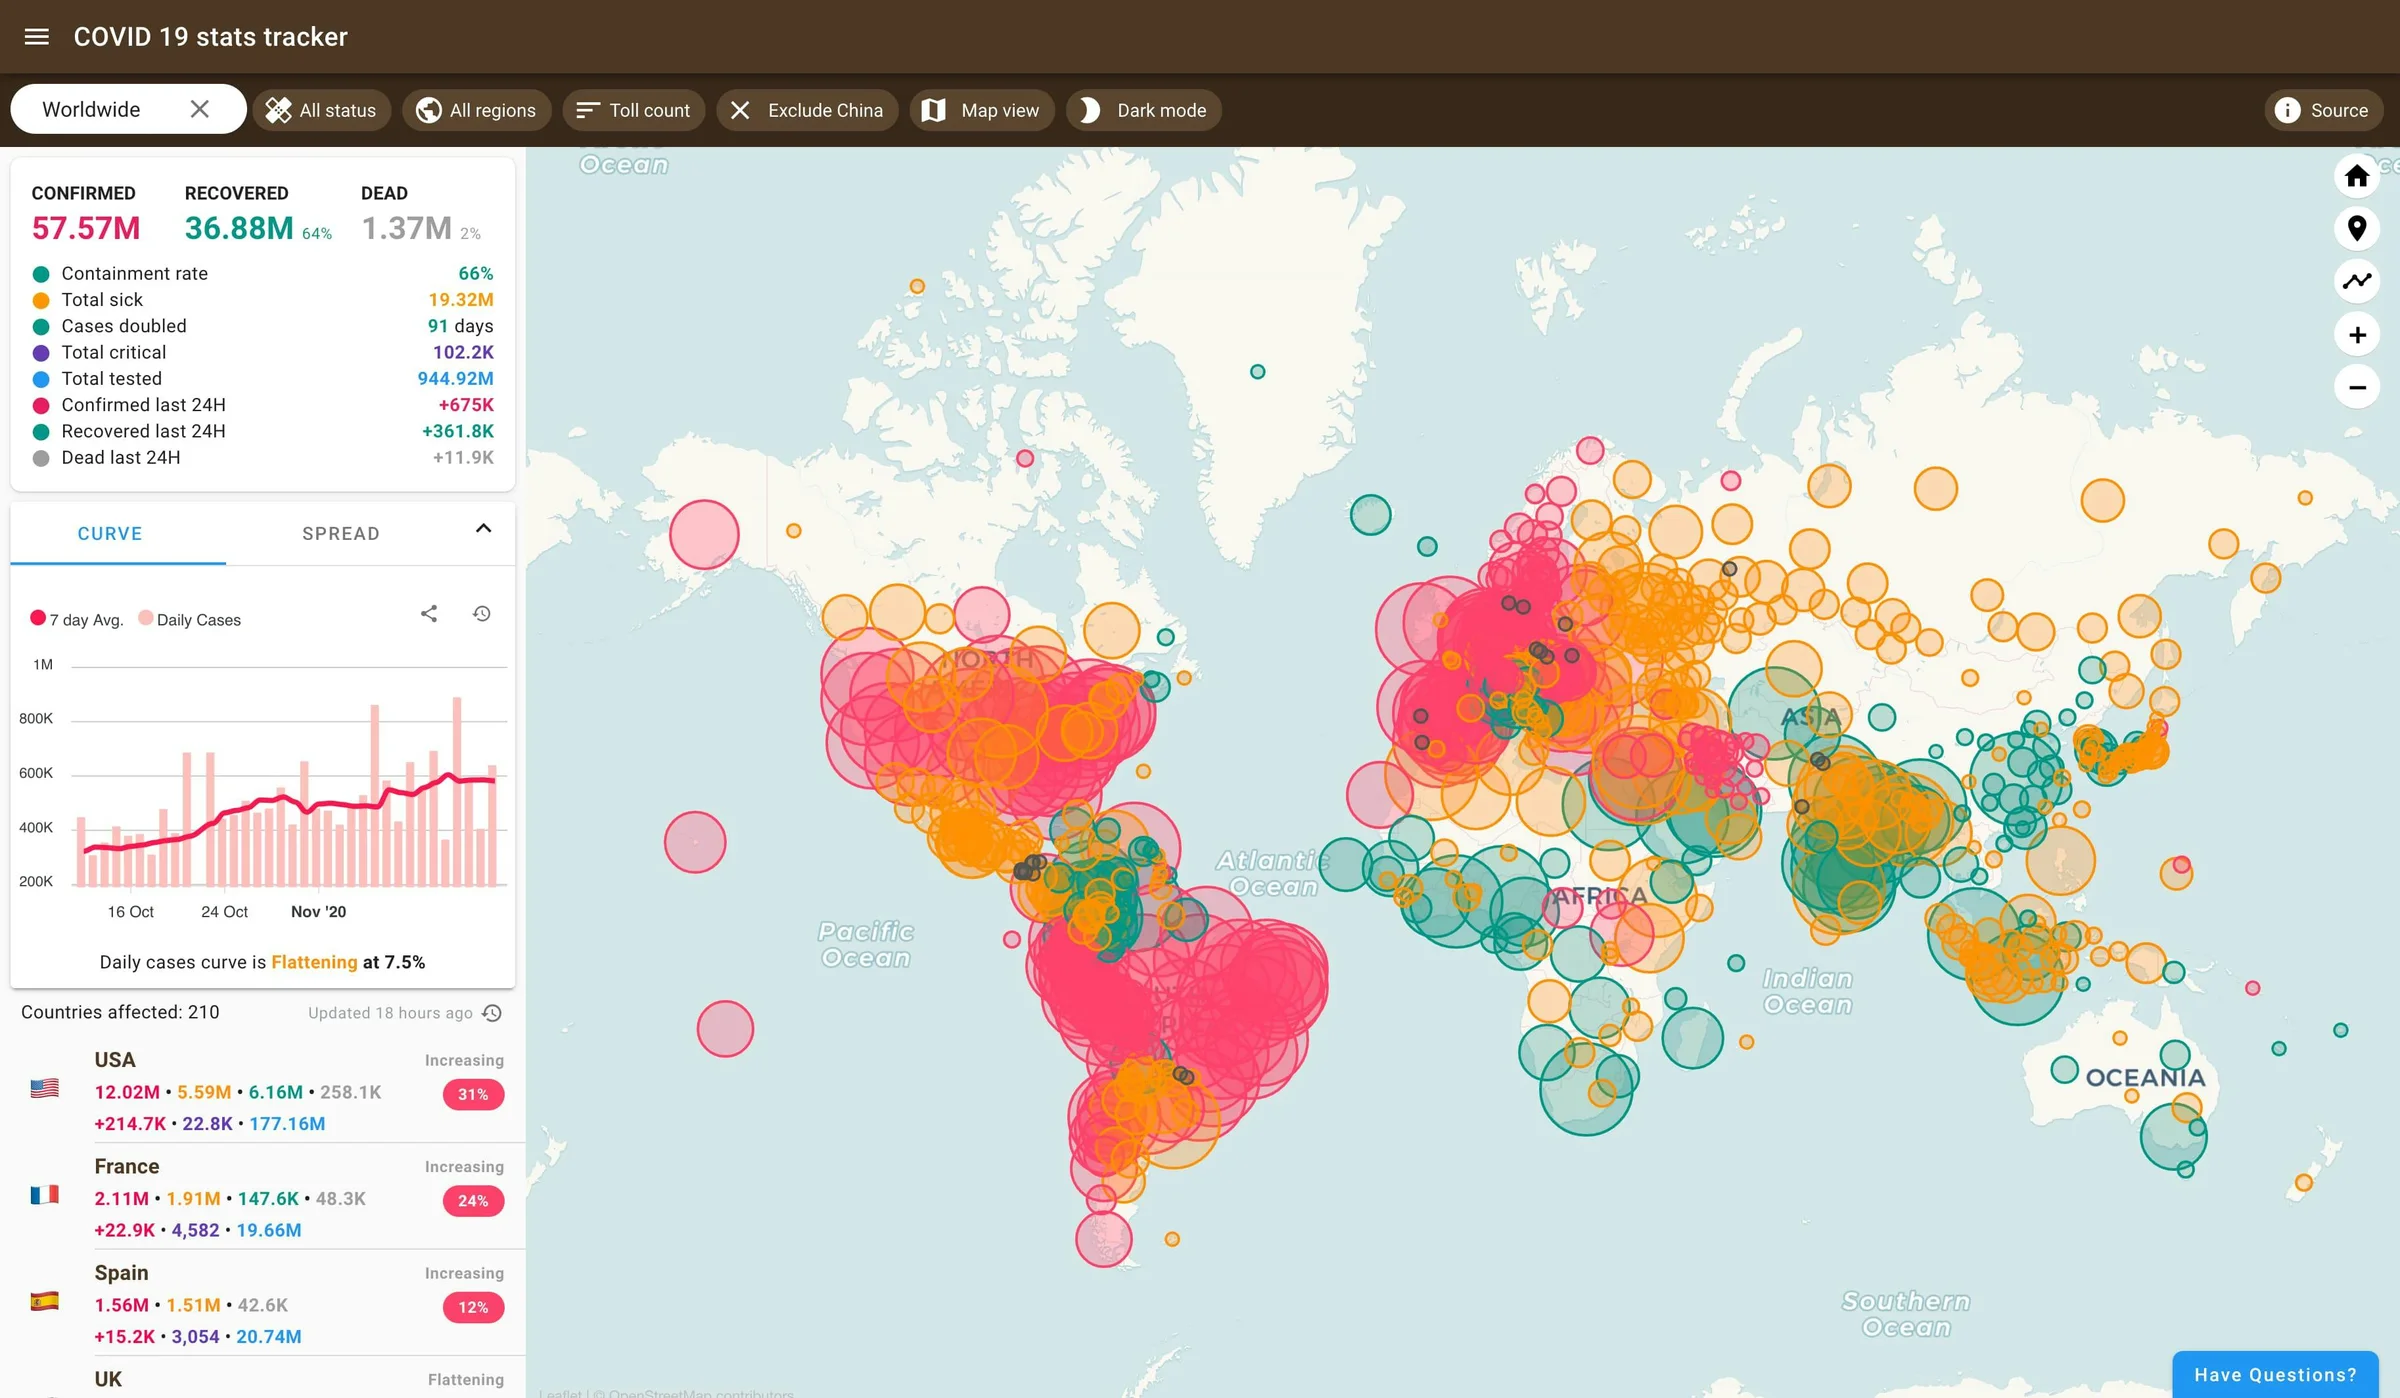
Task: Click the Spain 12% badge
Action: click(x=473, y=1307)
